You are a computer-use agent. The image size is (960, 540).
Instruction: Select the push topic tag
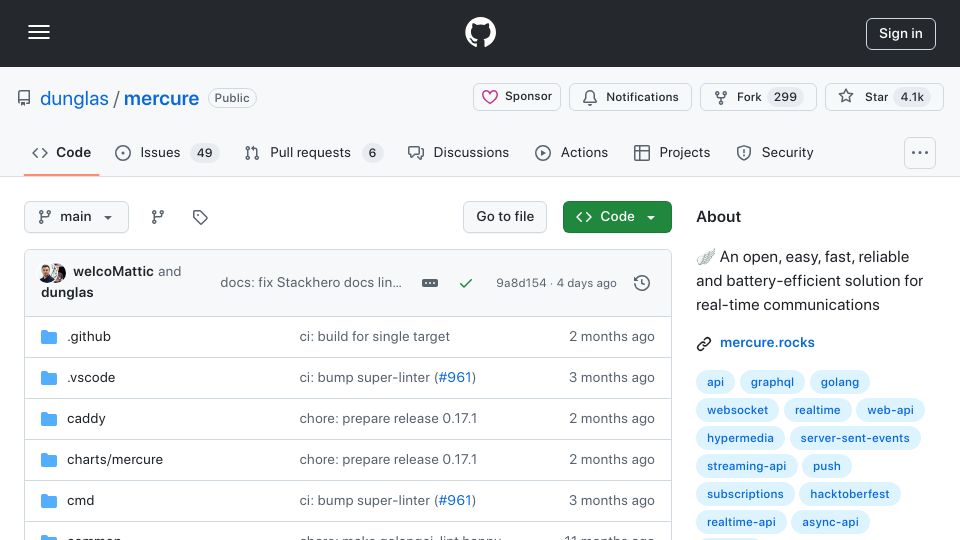tap(827, 467)
